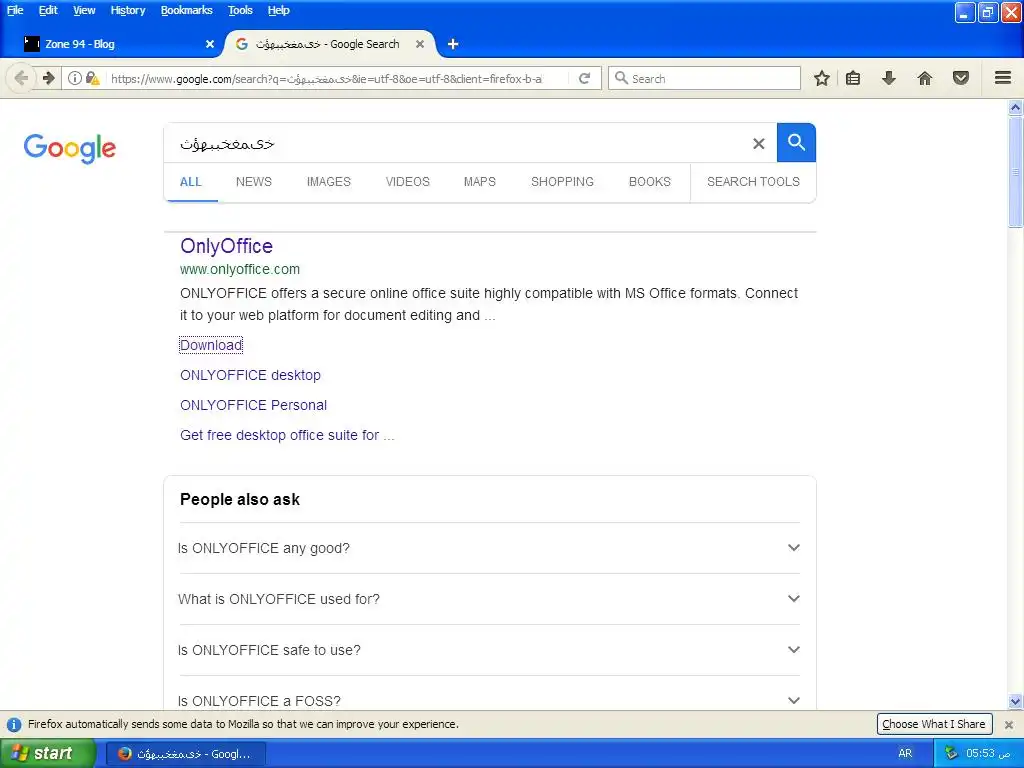The width and height of the screenshot is (1024, 768).
Task: Dismiss the Firefox data notification bar
Action: 1008,724
